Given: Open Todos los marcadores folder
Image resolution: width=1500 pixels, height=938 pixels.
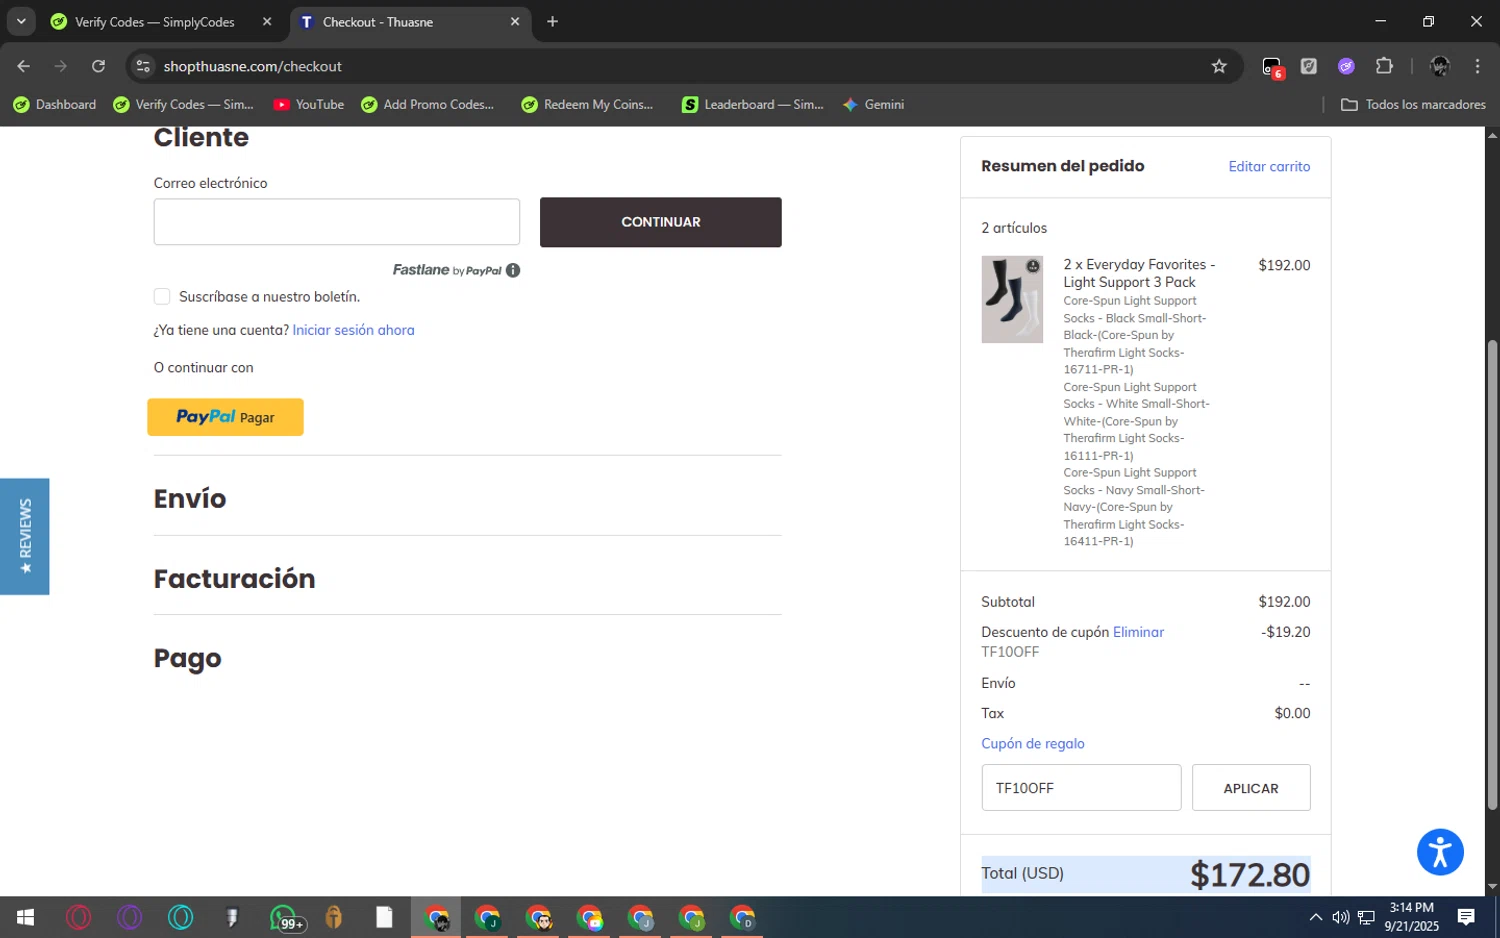Looking at the screenshot, I should 1413,104.
